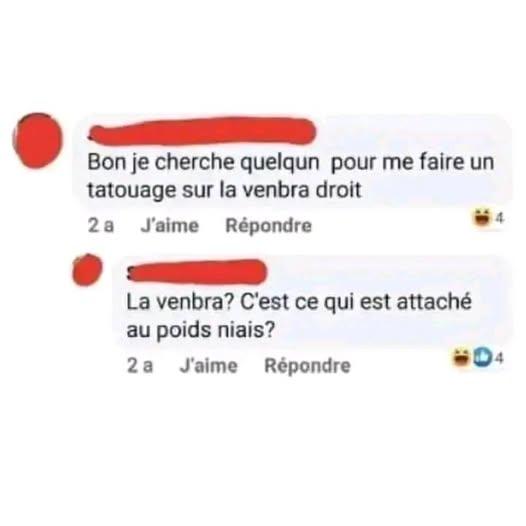View reaction count 4 on the reply
The height and width of the screenshot is (526, 526).
click(x=499, y=359)
